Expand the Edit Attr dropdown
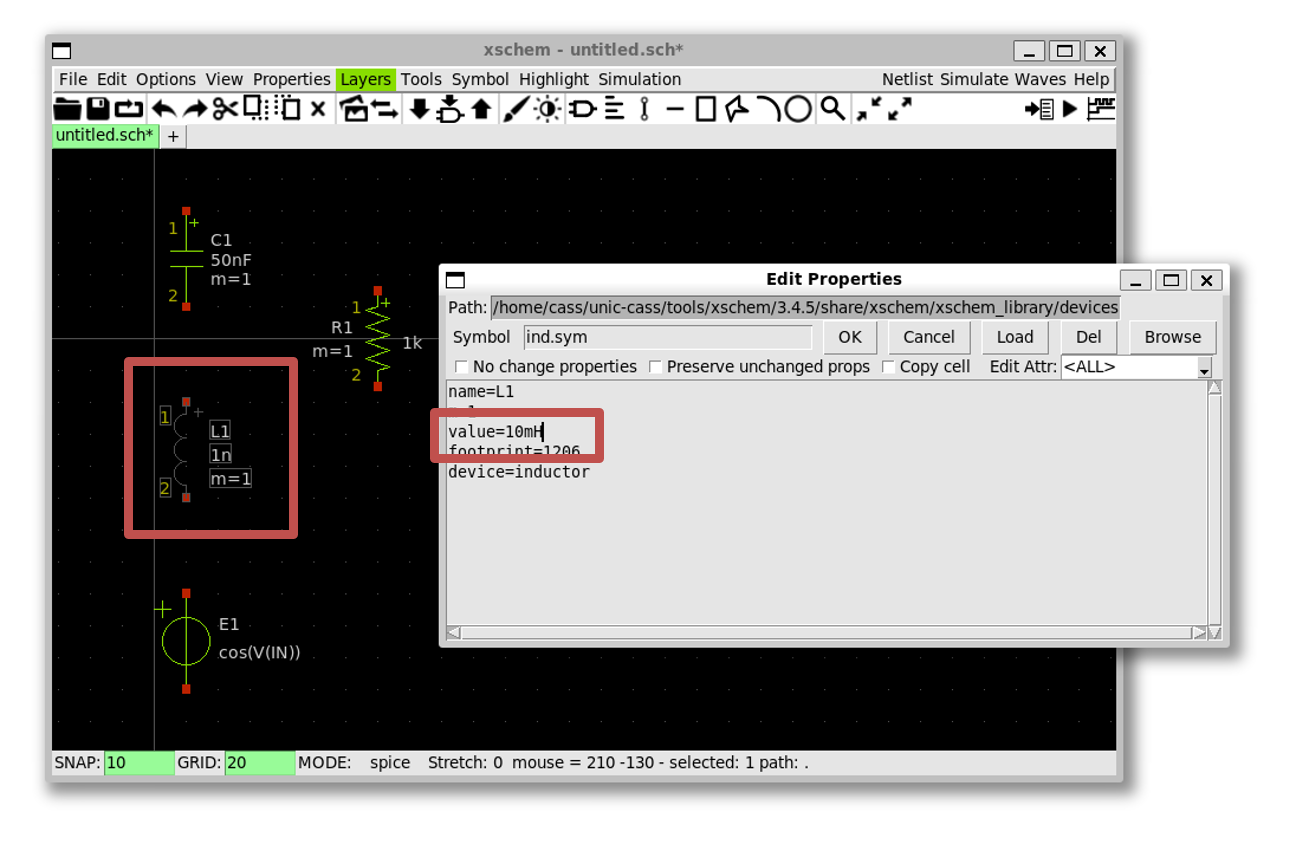The image size is (1296, 851). tap(1204, 369)
